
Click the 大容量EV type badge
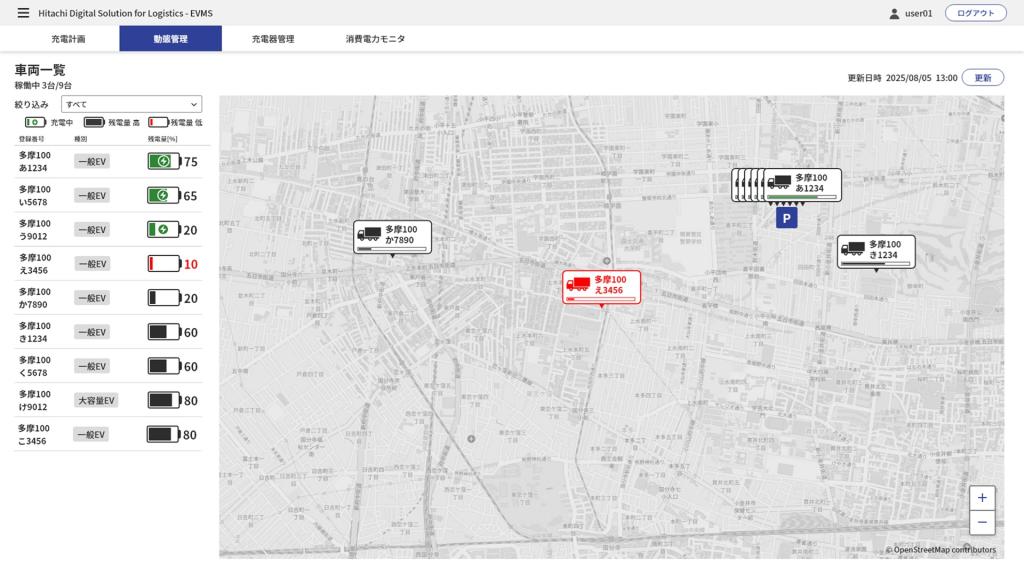tap(97, 400)
